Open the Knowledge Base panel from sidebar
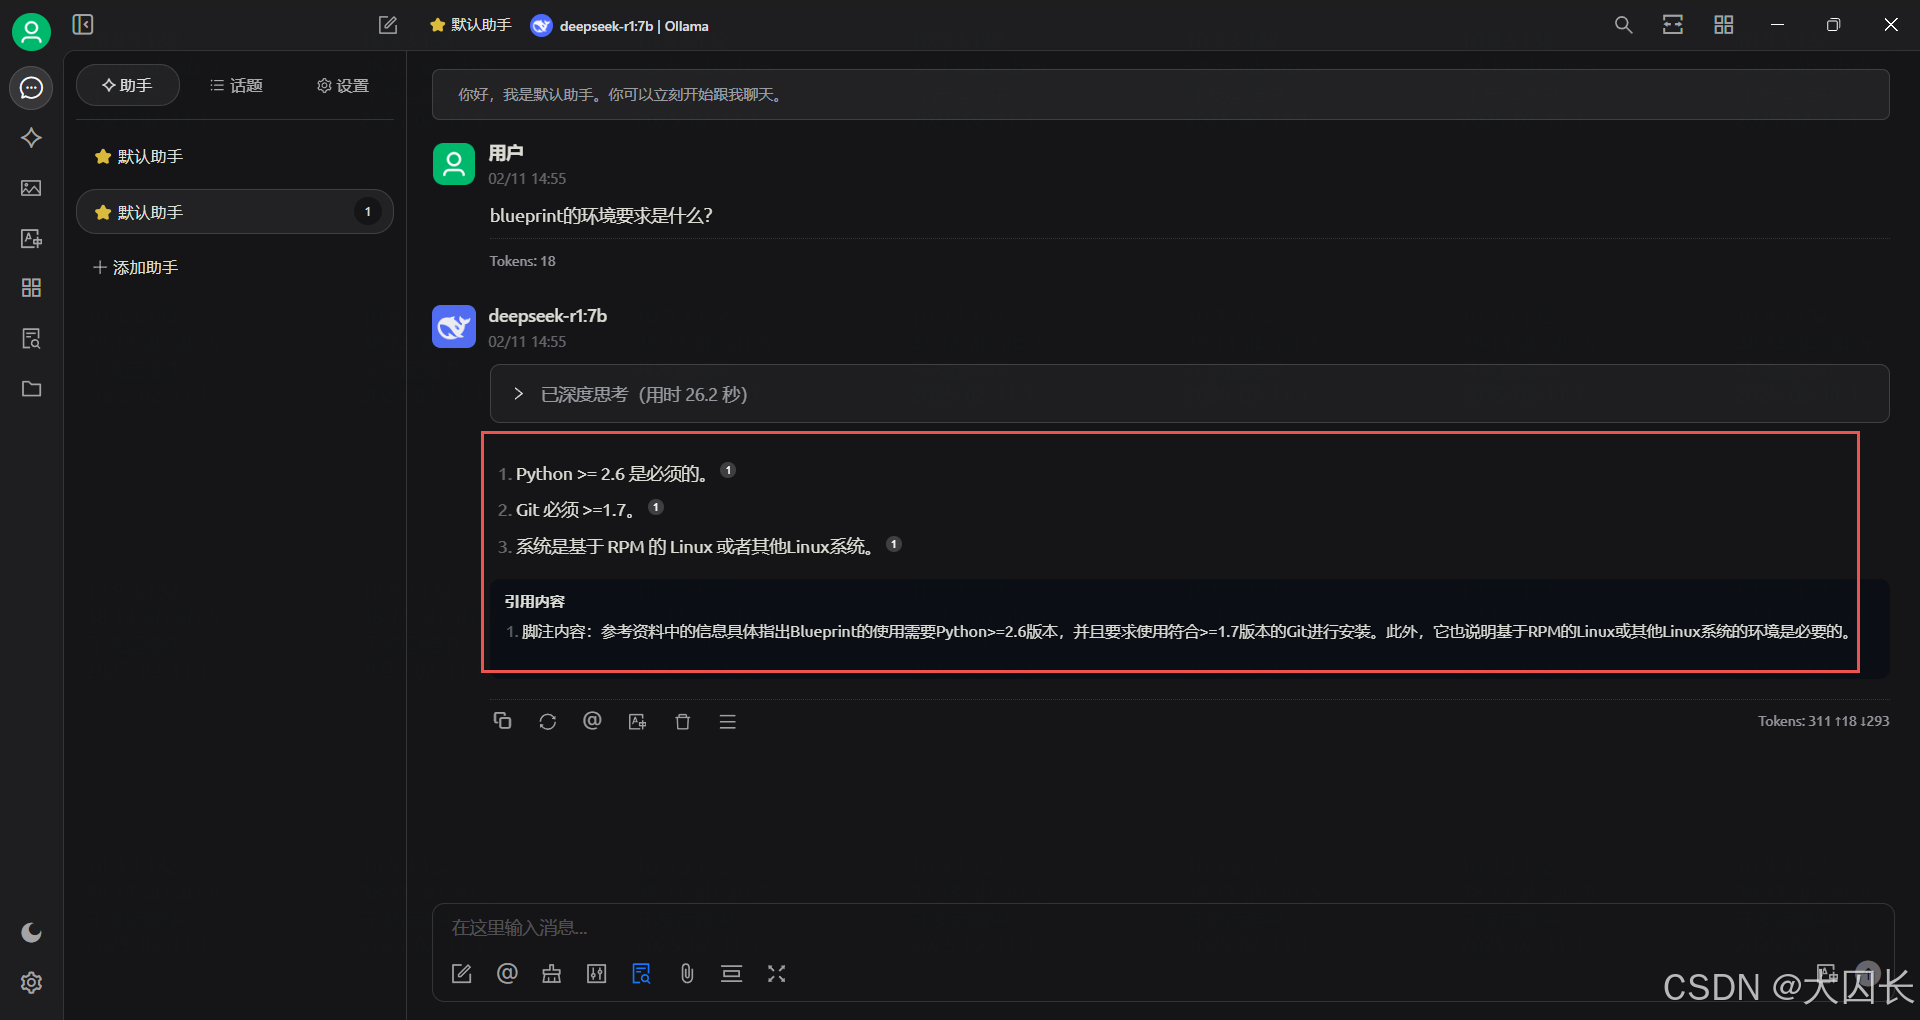Viewport: 1920px width, 1020px height. (x=31, y=338)
